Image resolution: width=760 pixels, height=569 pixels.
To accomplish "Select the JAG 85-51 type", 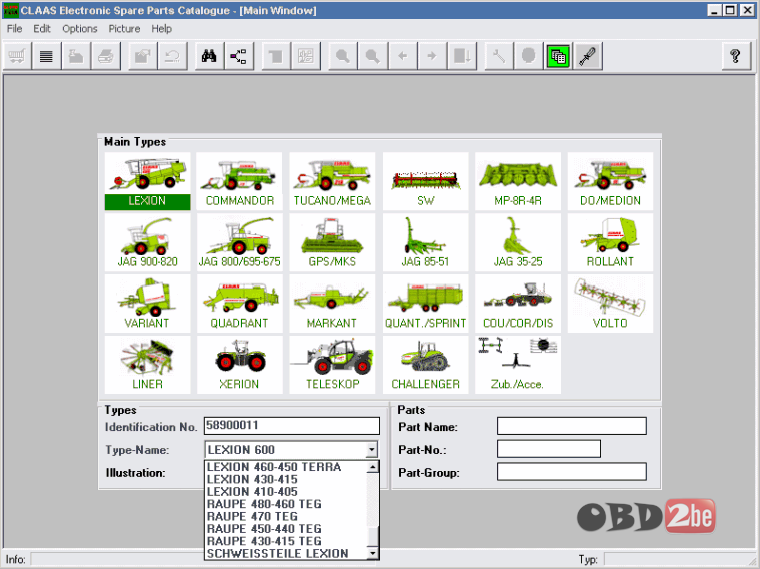I will [x=426, y=242].
